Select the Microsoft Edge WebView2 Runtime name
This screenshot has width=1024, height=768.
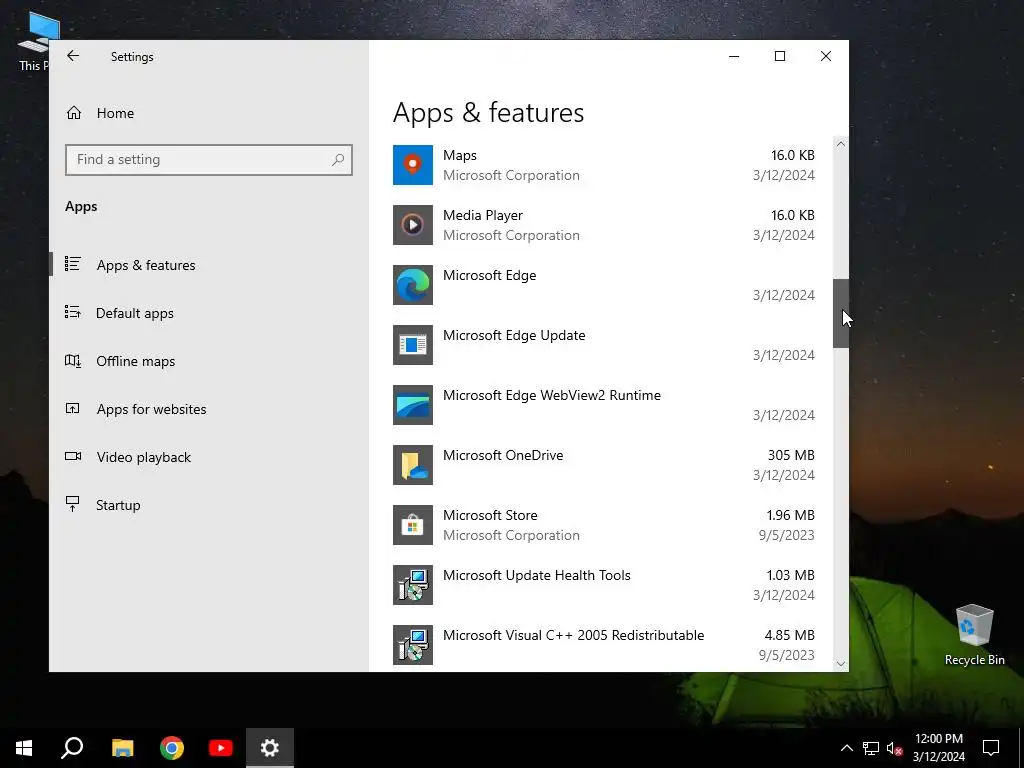point(552,395)
